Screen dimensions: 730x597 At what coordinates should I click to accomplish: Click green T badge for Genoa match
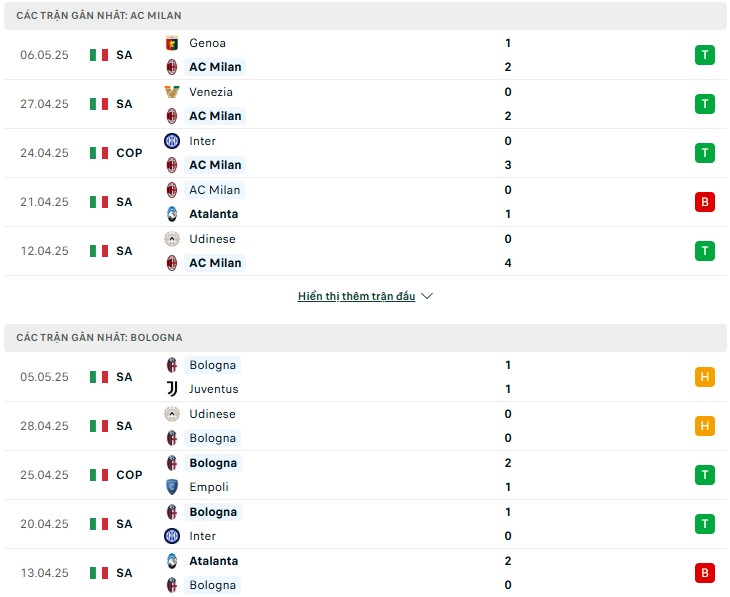click(704, 55)
